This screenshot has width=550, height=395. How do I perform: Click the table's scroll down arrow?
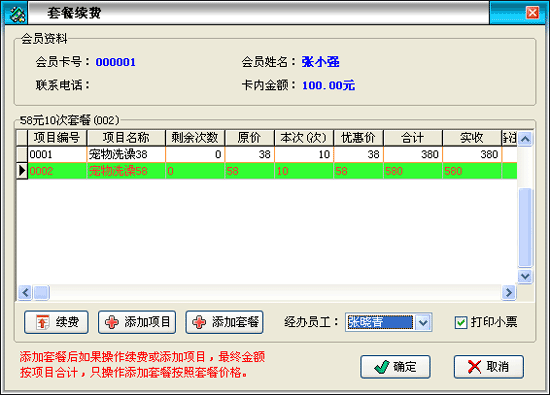point(525,276)
